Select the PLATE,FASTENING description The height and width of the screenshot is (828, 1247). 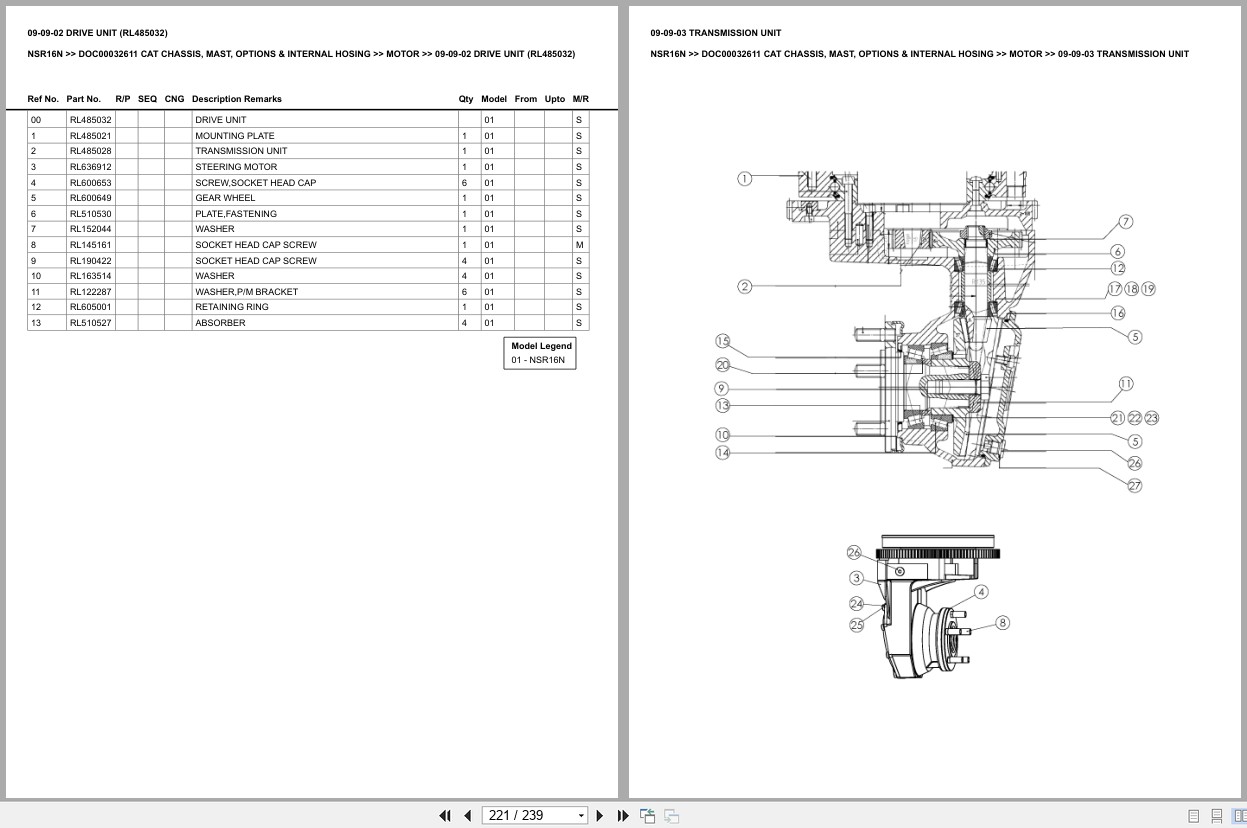click(236, 214)
